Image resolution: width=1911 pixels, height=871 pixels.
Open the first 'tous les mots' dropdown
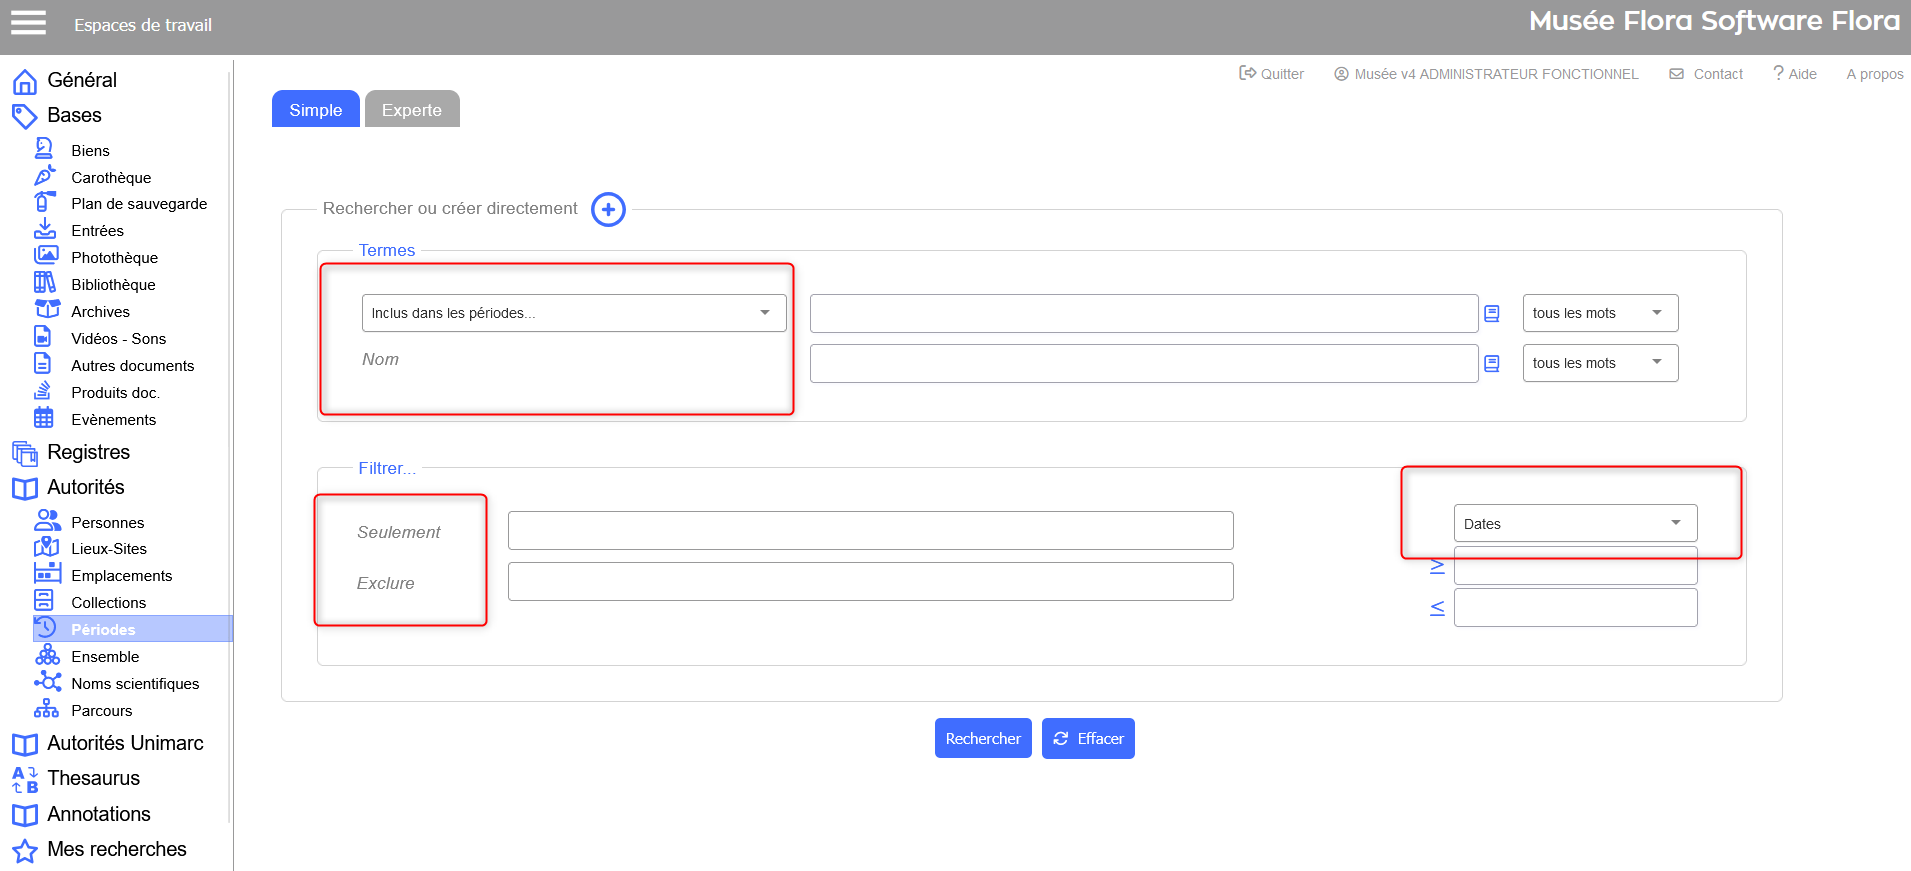[1599, 313]
